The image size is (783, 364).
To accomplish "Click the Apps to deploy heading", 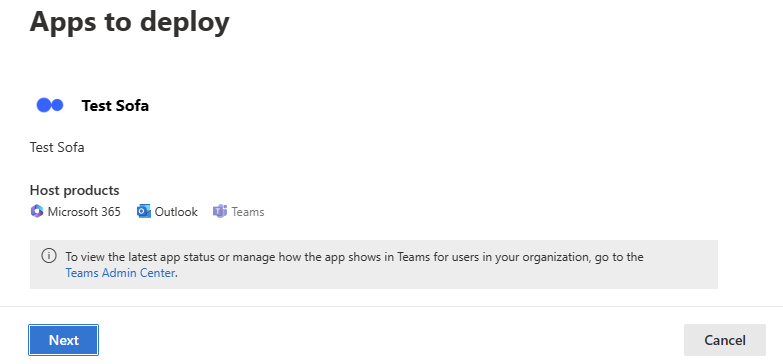I will (130, 22).
